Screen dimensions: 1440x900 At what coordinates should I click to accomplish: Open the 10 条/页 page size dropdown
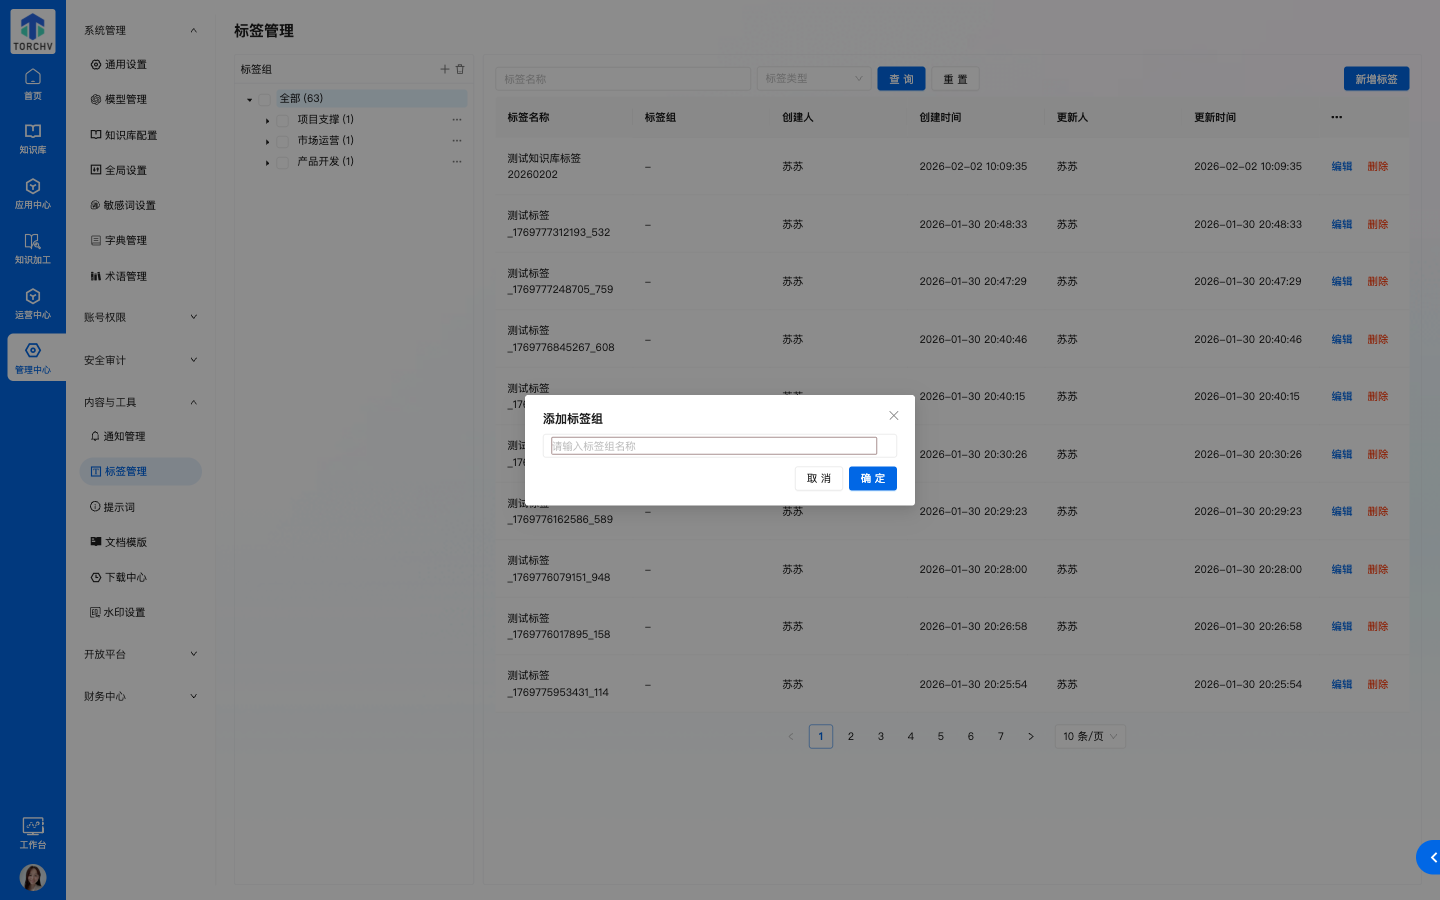click(x=1089, y=737)
